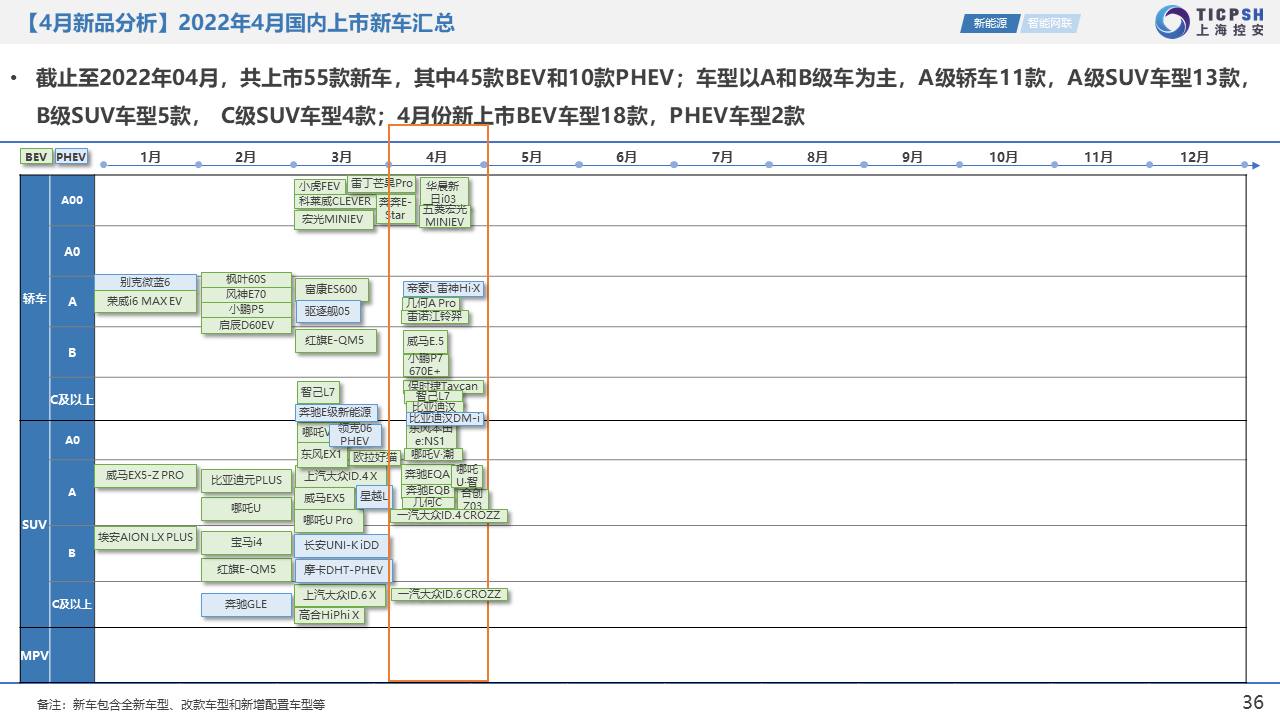Select the 新能源 tab
Viewport: 1280px width, 720px height.
click(x=990, y=23)
